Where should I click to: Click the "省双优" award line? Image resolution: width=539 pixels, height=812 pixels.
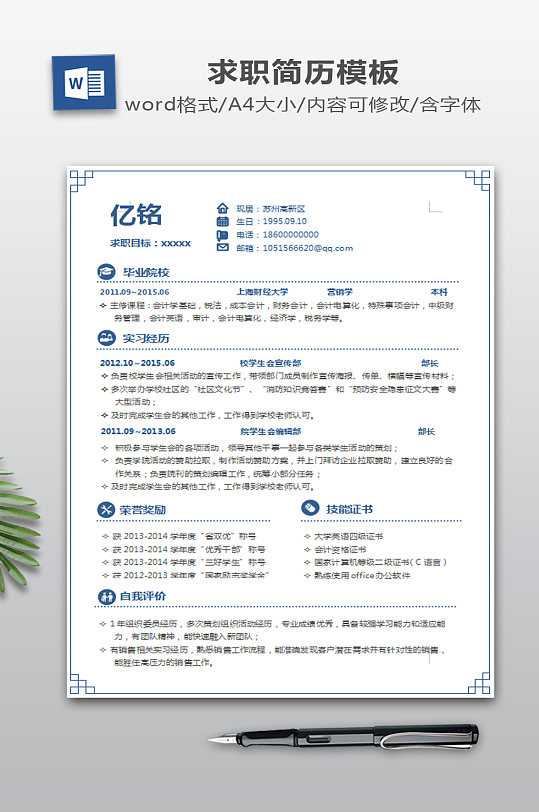(x=179, y=536)
